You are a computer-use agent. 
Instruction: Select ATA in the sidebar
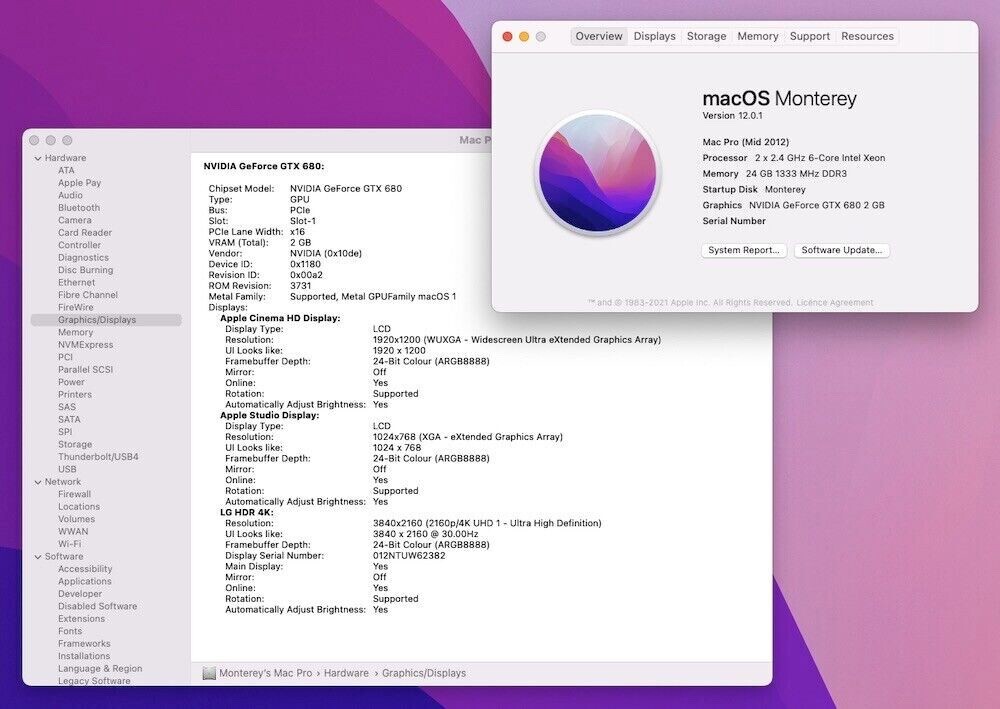coord(66,170)
